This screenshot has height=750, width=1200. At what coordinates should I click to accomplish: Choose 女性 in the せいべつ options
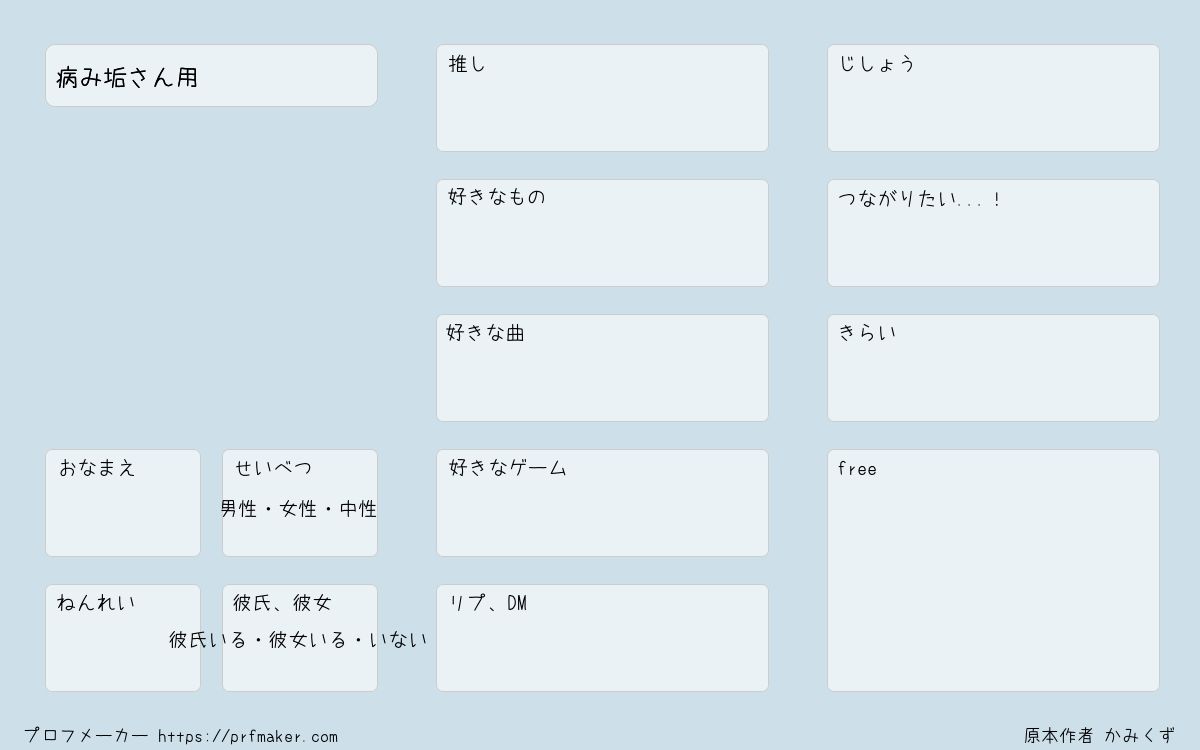(298, 509)
